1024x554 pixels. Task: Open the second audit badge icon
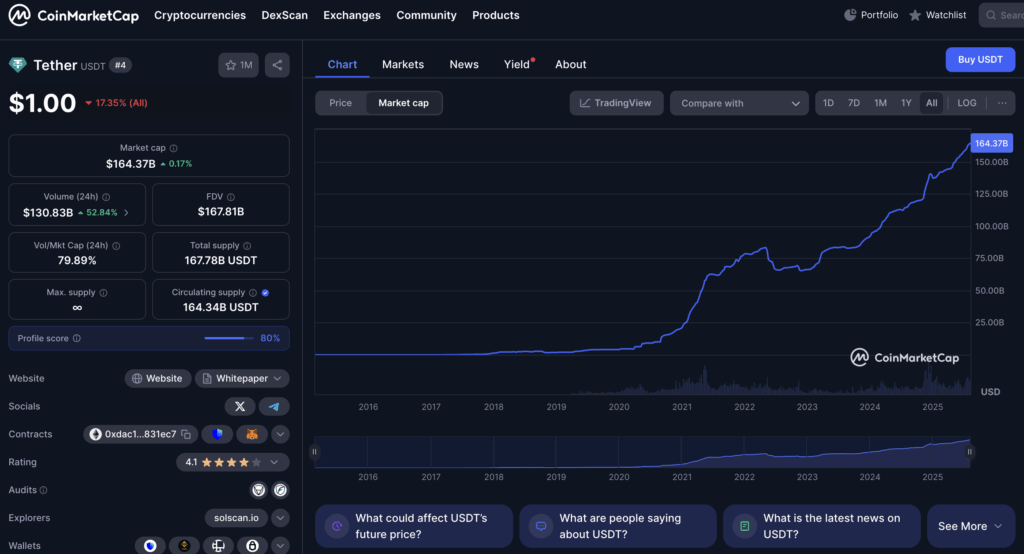[x=280, y=490]
